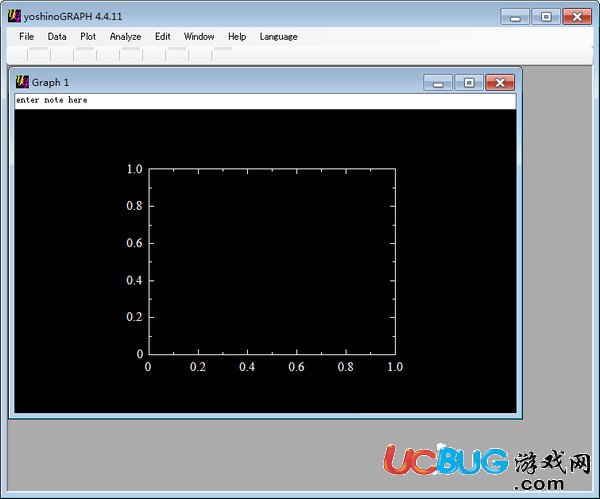Open the File menu
The height and width of the screenshot is (499, 600).
26,37
